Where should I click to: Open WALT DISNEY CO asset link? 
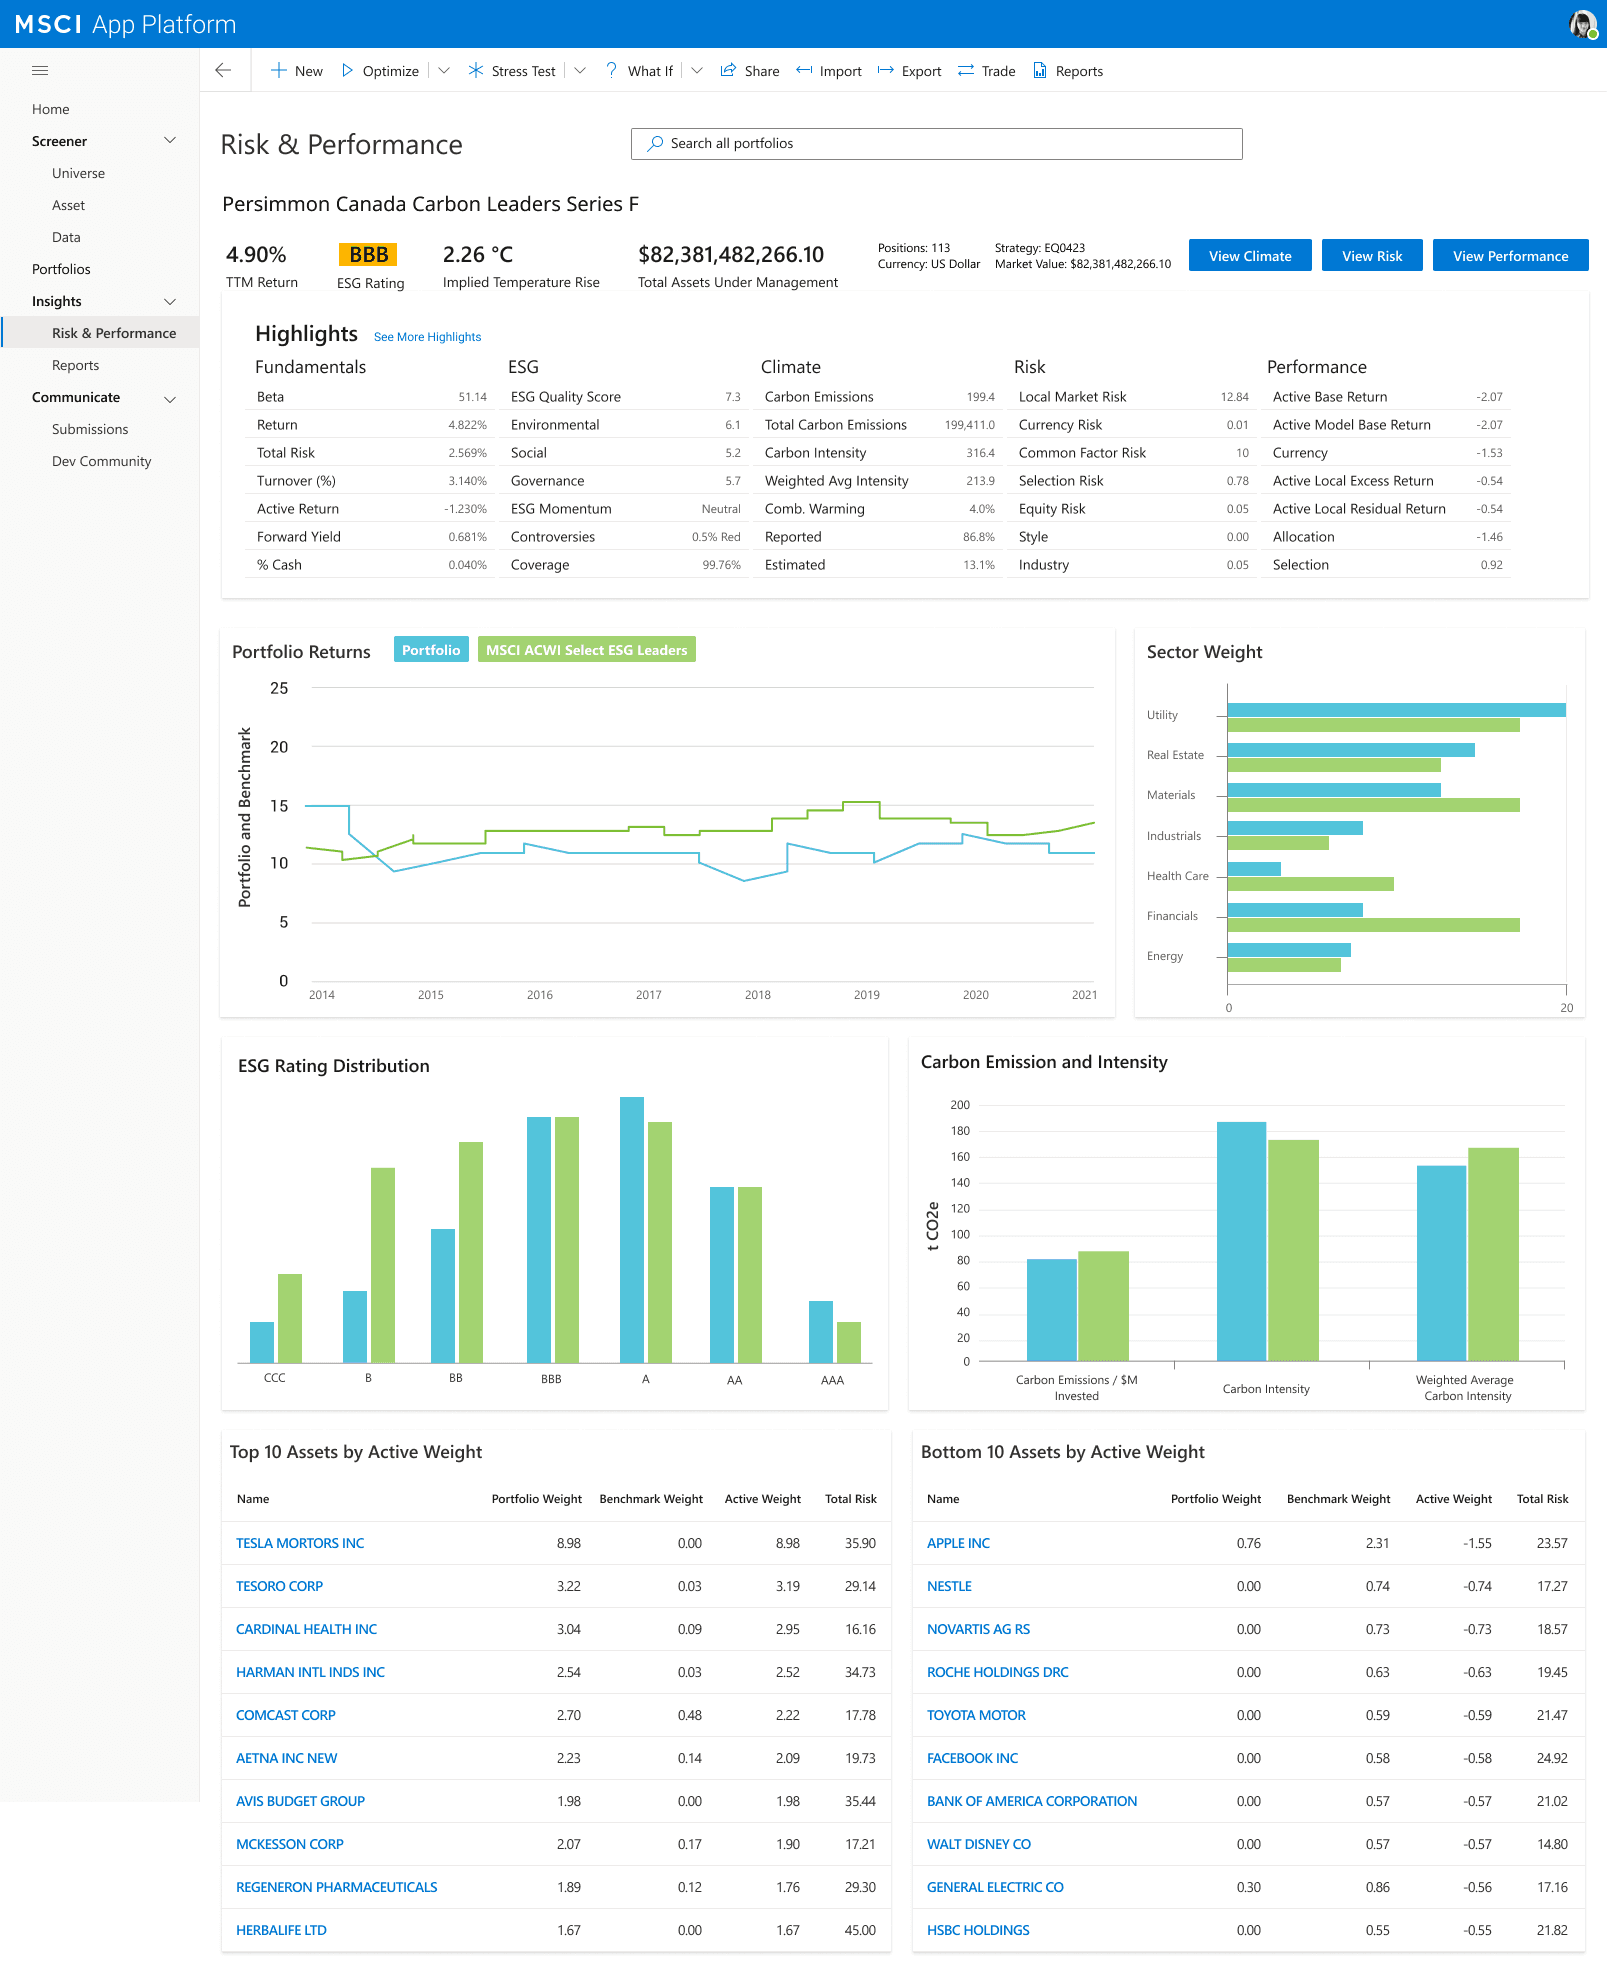(979, 1844)
